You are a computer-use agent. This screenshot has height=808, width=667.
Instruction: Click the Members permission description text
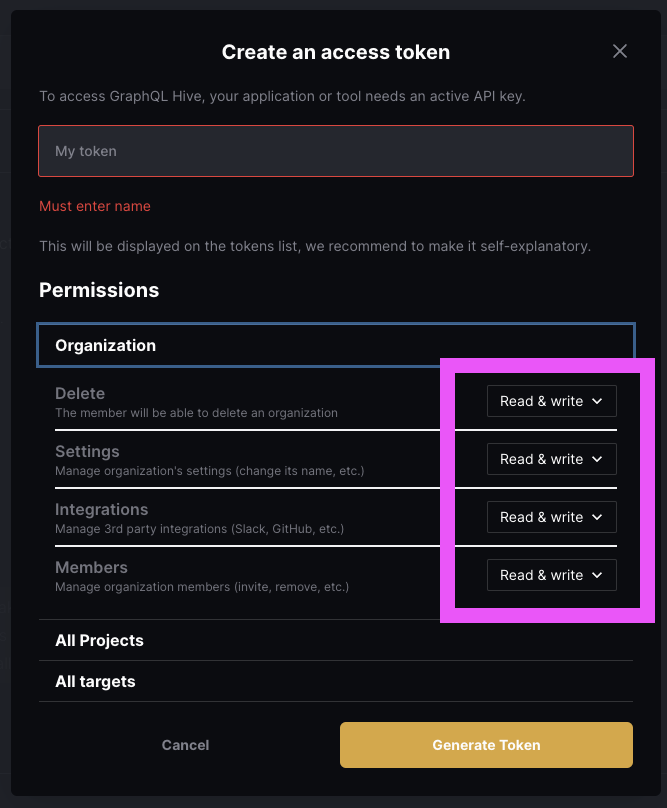[203, 587]
